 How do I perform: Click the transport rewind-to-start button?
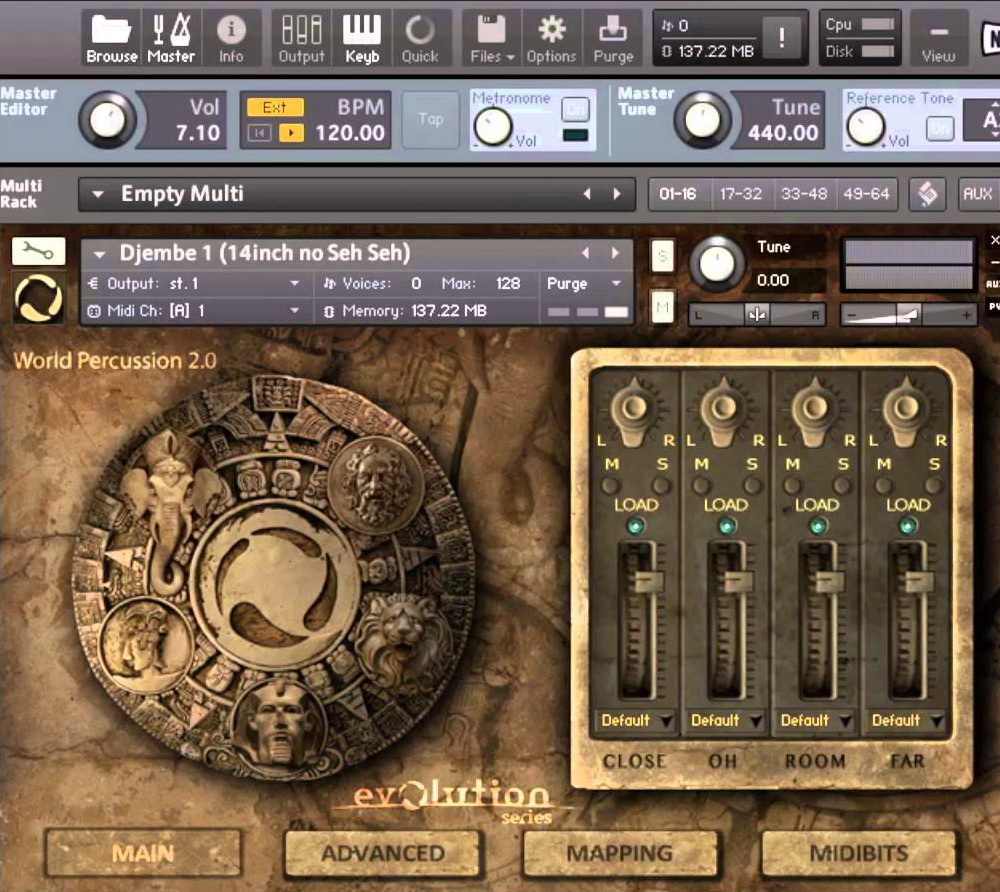pos(260,133)
